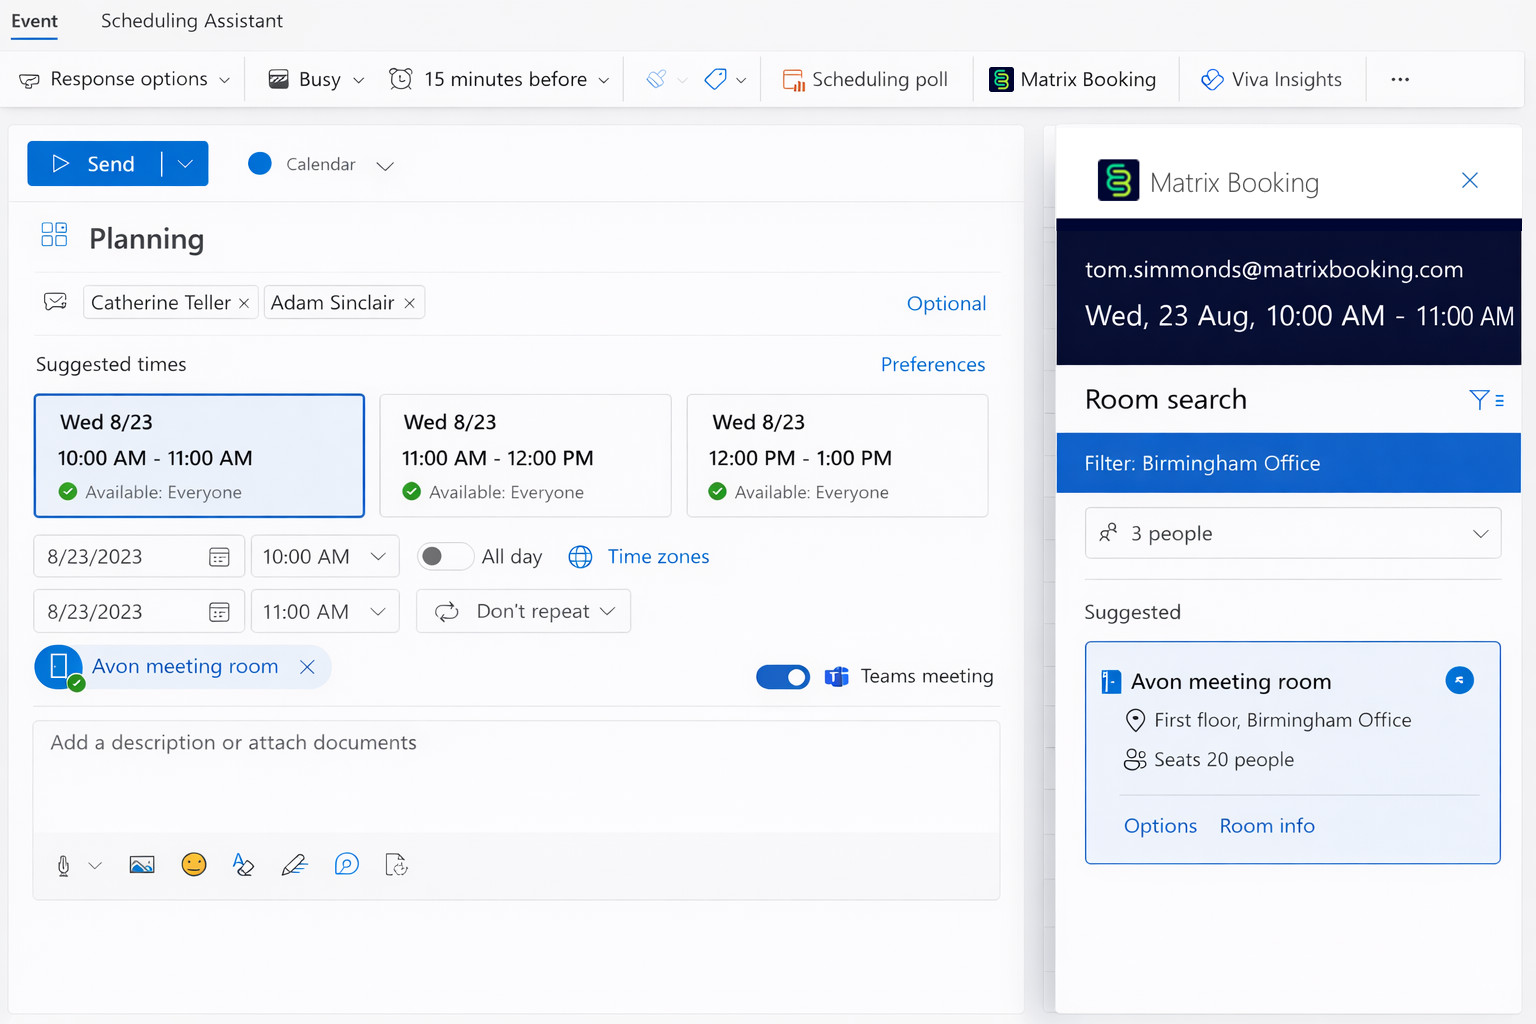The width and height of the screenshot is (1536, 1024).
Task: Activate the Draw with ink tool
Action: coord(293,864)
